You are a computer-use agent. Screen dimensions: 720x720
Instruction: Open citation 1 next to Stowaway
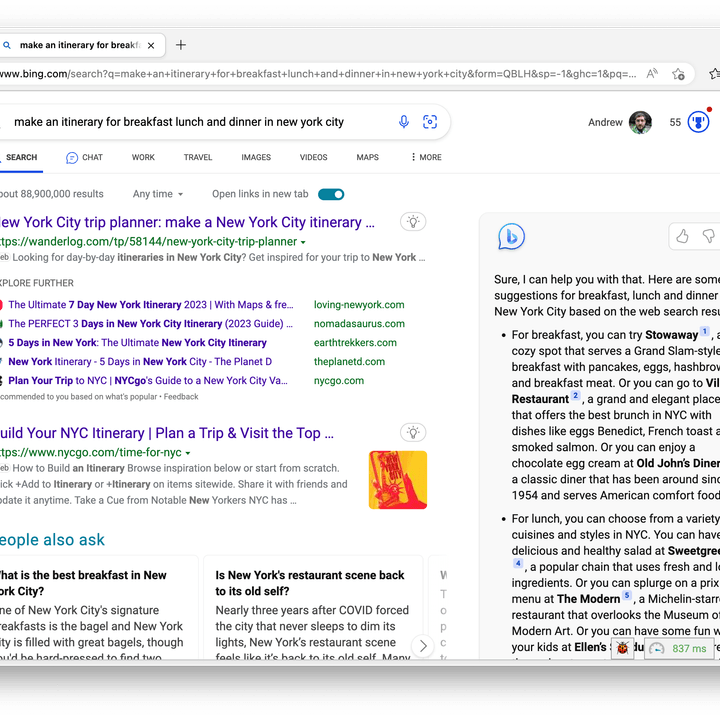point(704,332)
